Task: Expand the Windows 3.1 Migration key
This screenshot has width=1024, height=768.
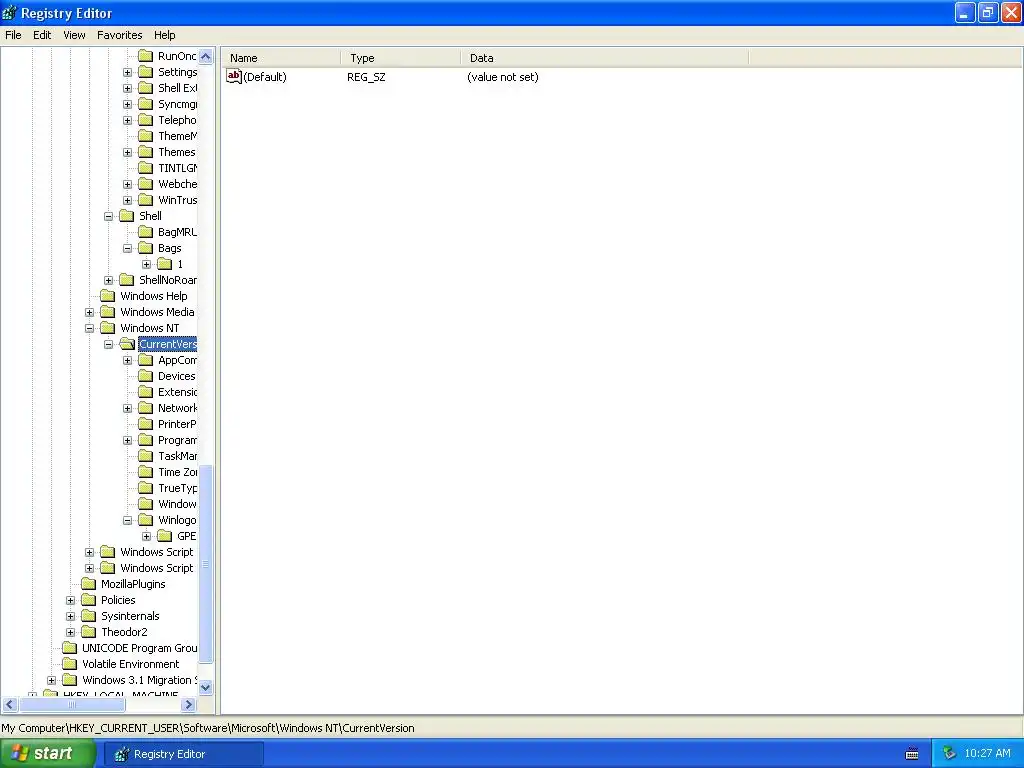Action: click(x=52, y=680)
